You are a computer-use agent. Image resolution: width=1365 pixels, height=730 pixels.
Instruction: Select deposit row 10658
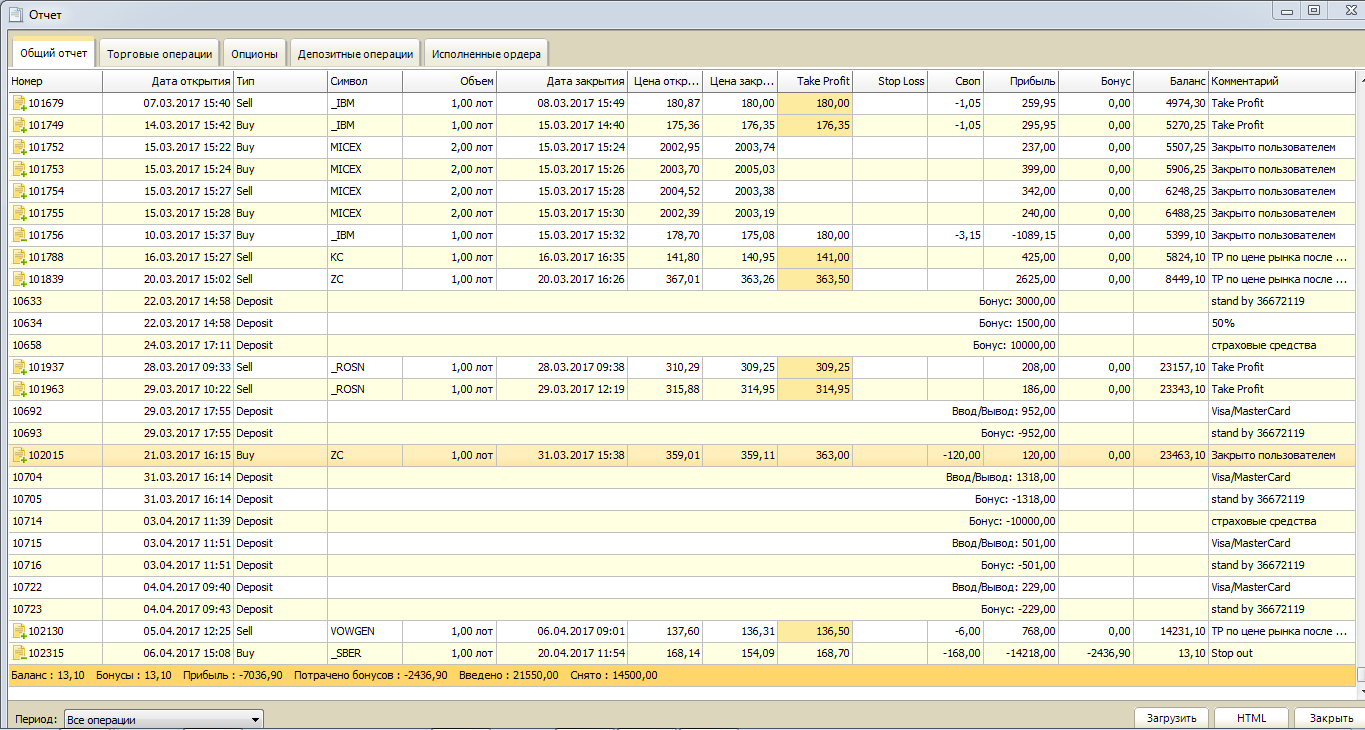click(681, 345)
